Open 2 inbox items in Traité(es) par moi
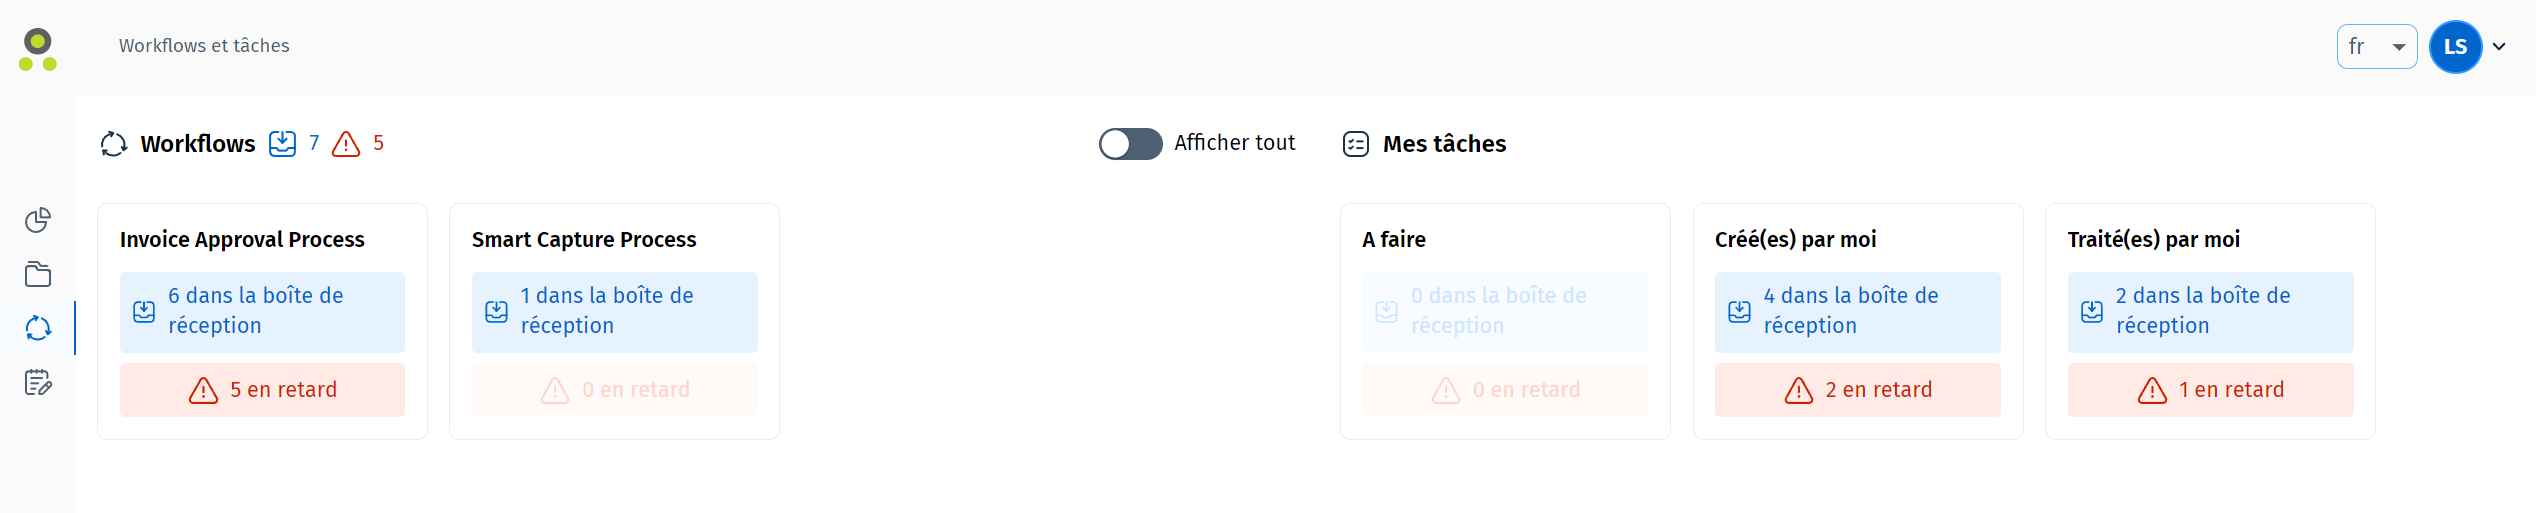Screen dimensions: 2536x513 tap(2210, 312)
